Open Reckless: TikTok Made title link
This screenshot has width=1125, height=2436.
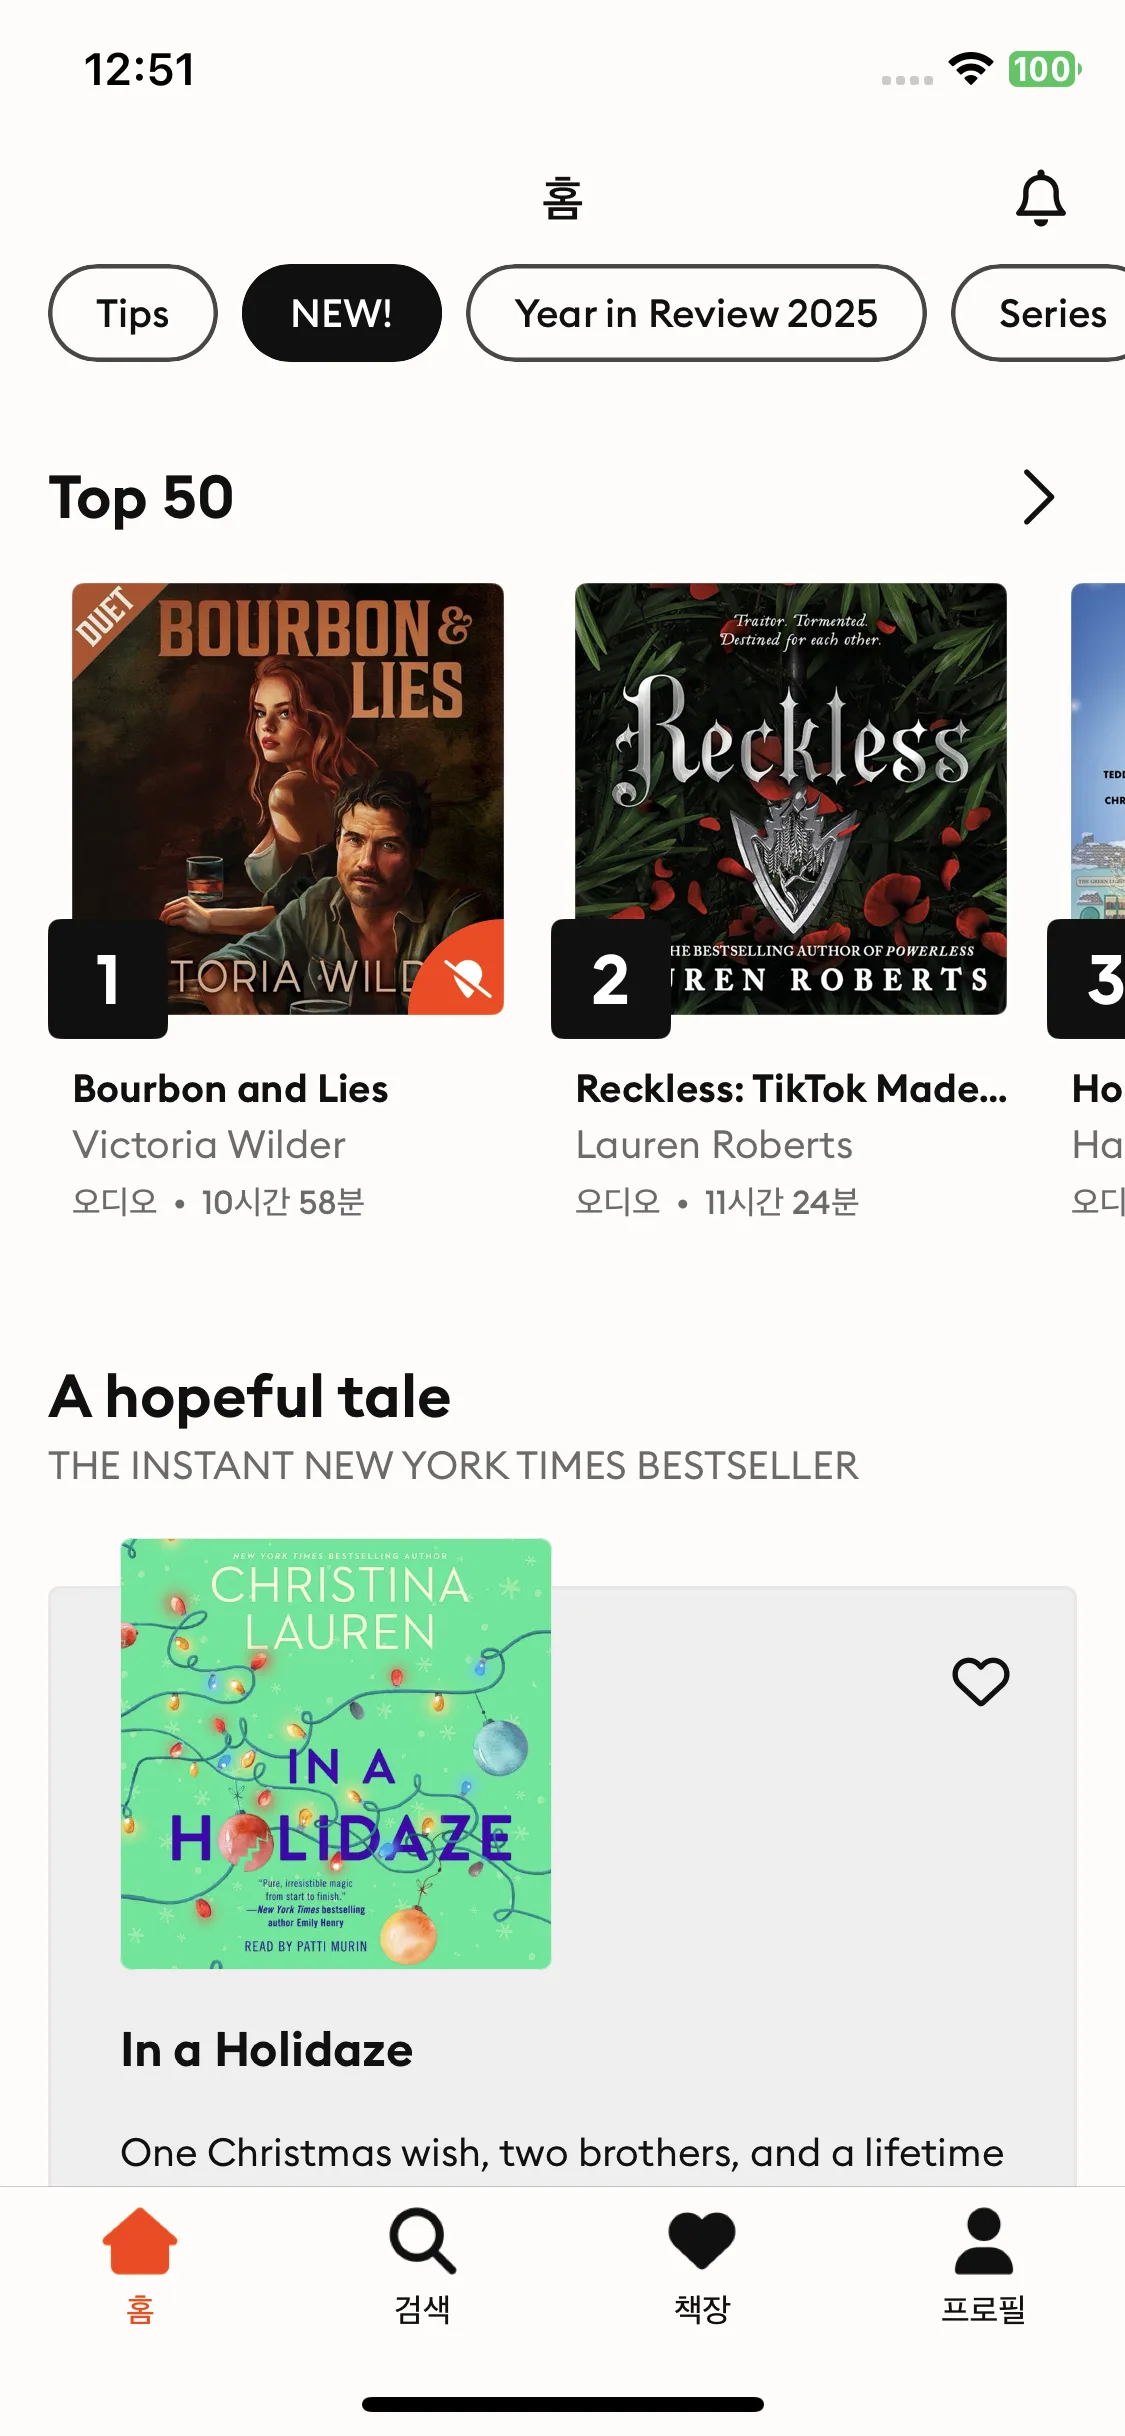(791, 1089)
